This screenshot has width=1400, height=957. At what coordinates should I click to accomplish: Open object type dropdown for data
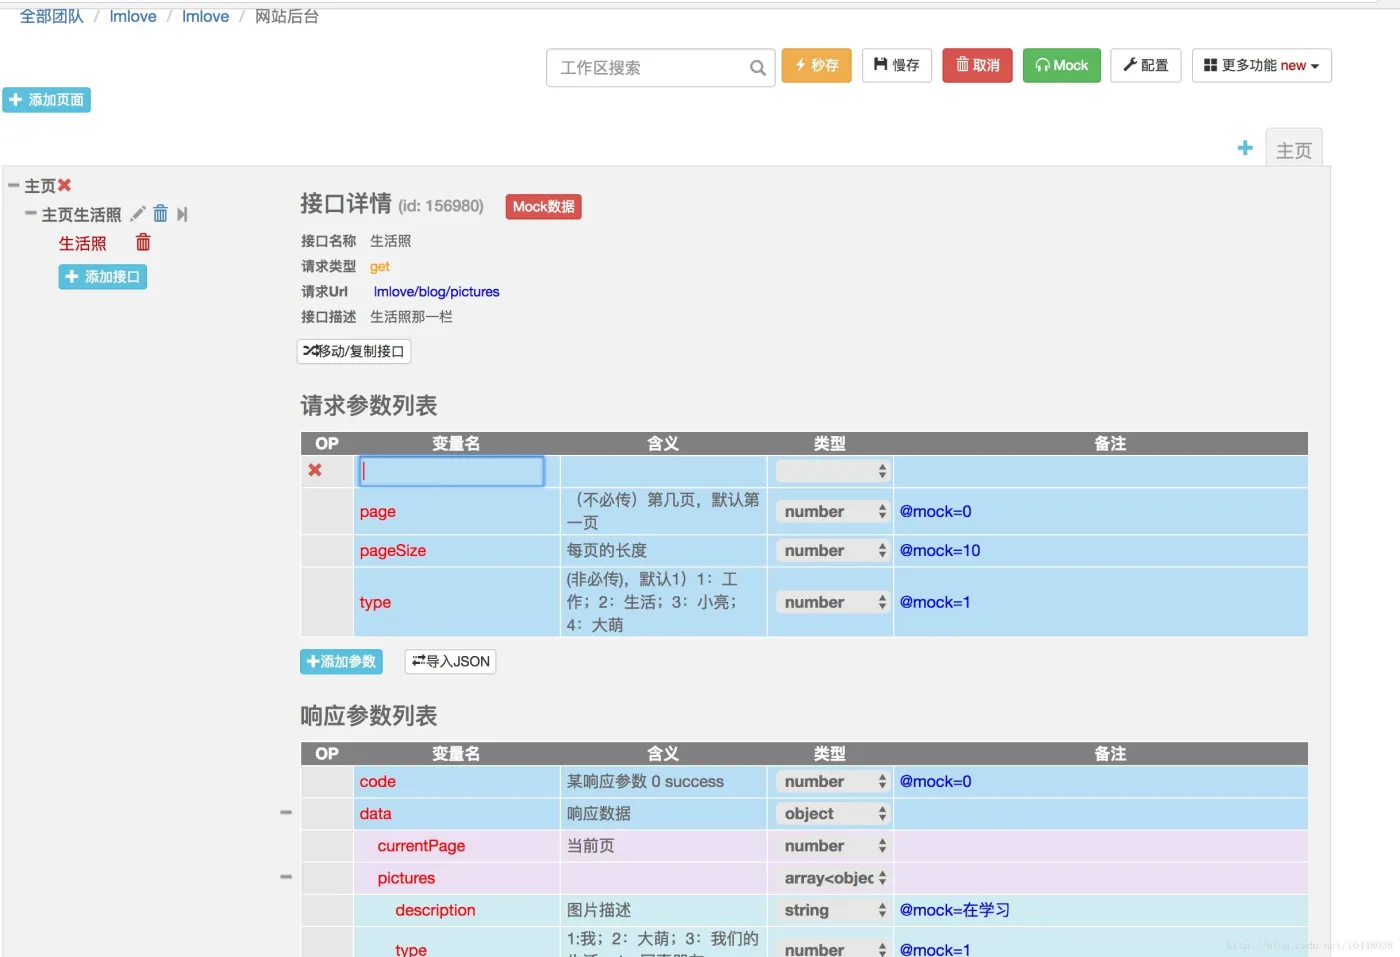pyautogui.click(x=832, y=813)
